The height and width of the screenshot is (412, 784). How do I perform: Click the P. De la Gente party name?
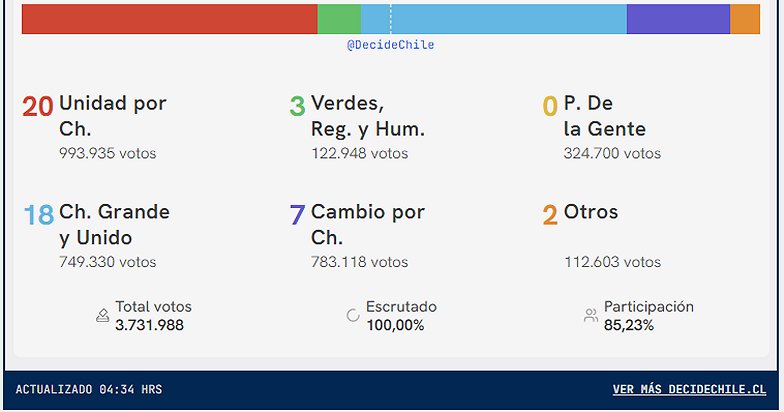(x=604, y=115)
